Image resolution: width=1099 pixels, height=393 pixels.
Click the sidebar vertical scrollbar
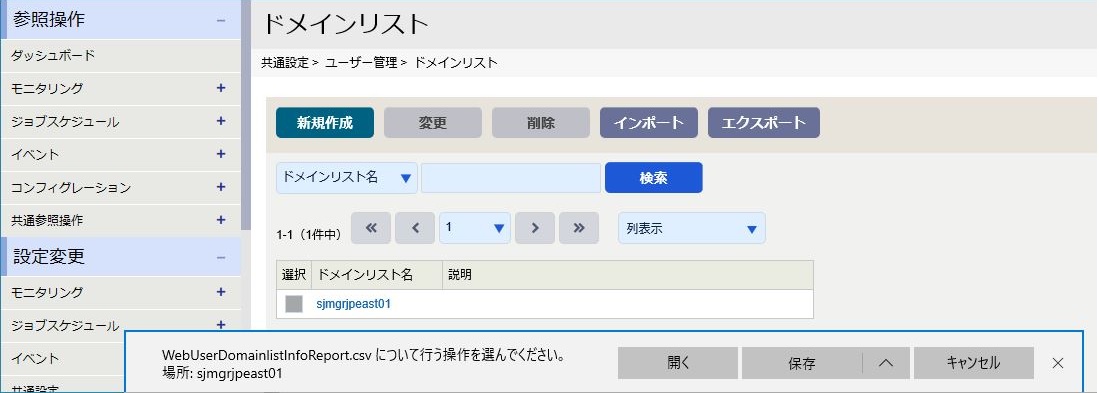point(246,116)
